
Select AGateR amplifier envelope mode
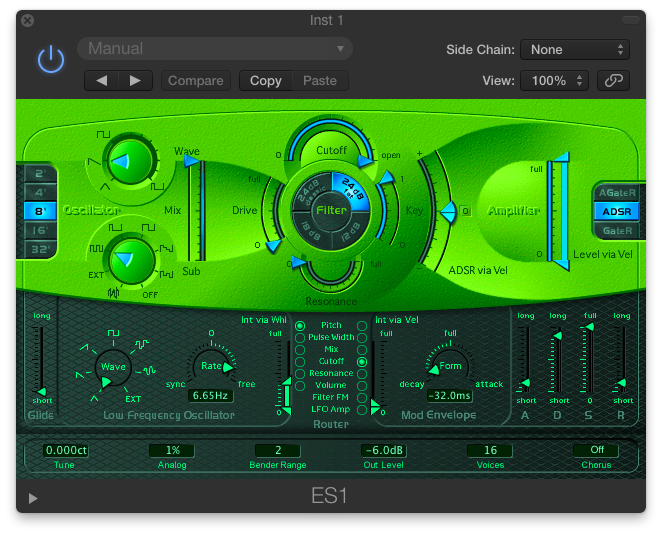tap(617, 193)
